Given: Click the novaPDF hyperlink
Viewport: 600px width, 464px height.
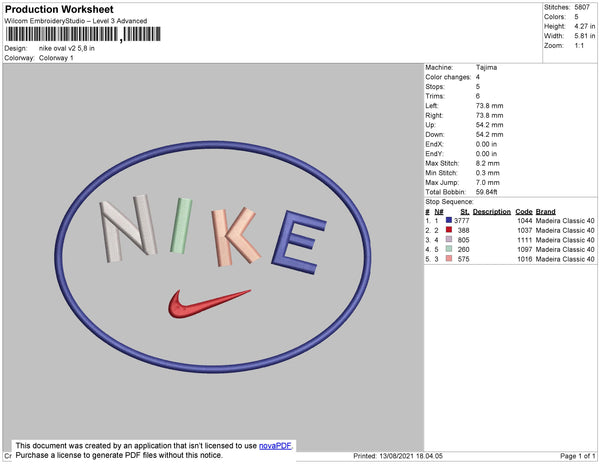Looking at the screenshot, I should (x=275, y=446).
